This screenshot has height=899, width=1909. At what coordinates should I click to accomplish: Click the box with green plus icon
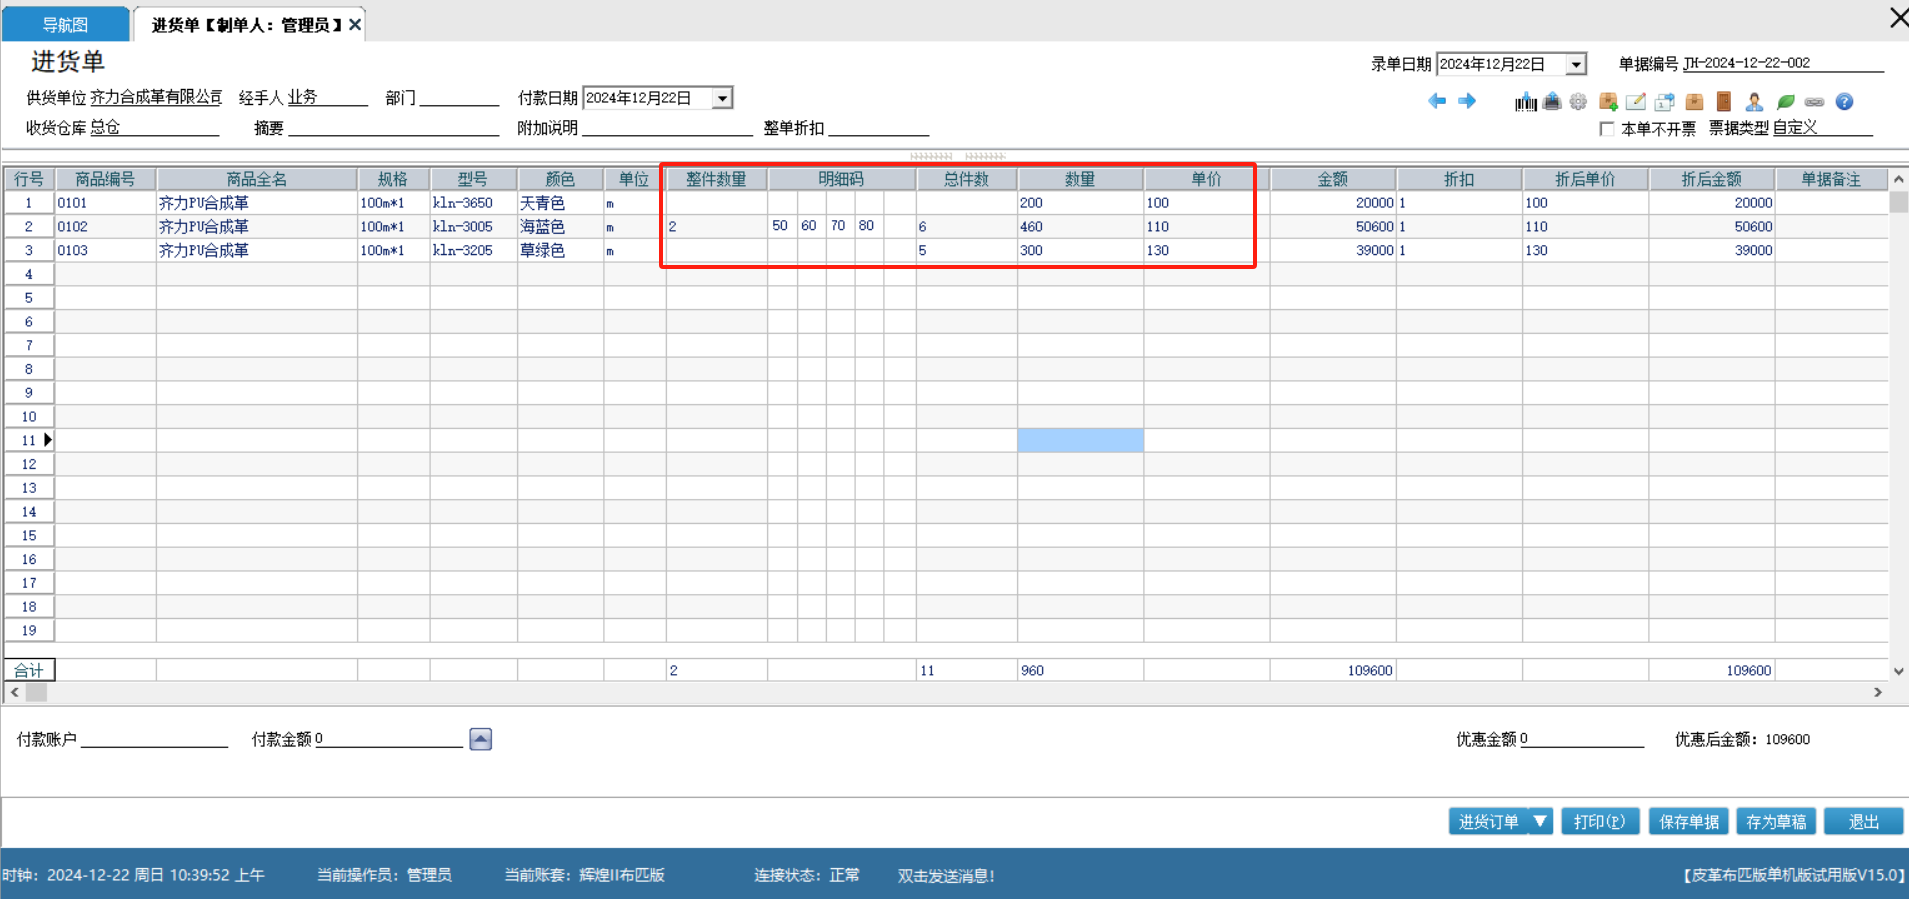pyautogui.click(x=1608, y=101)
